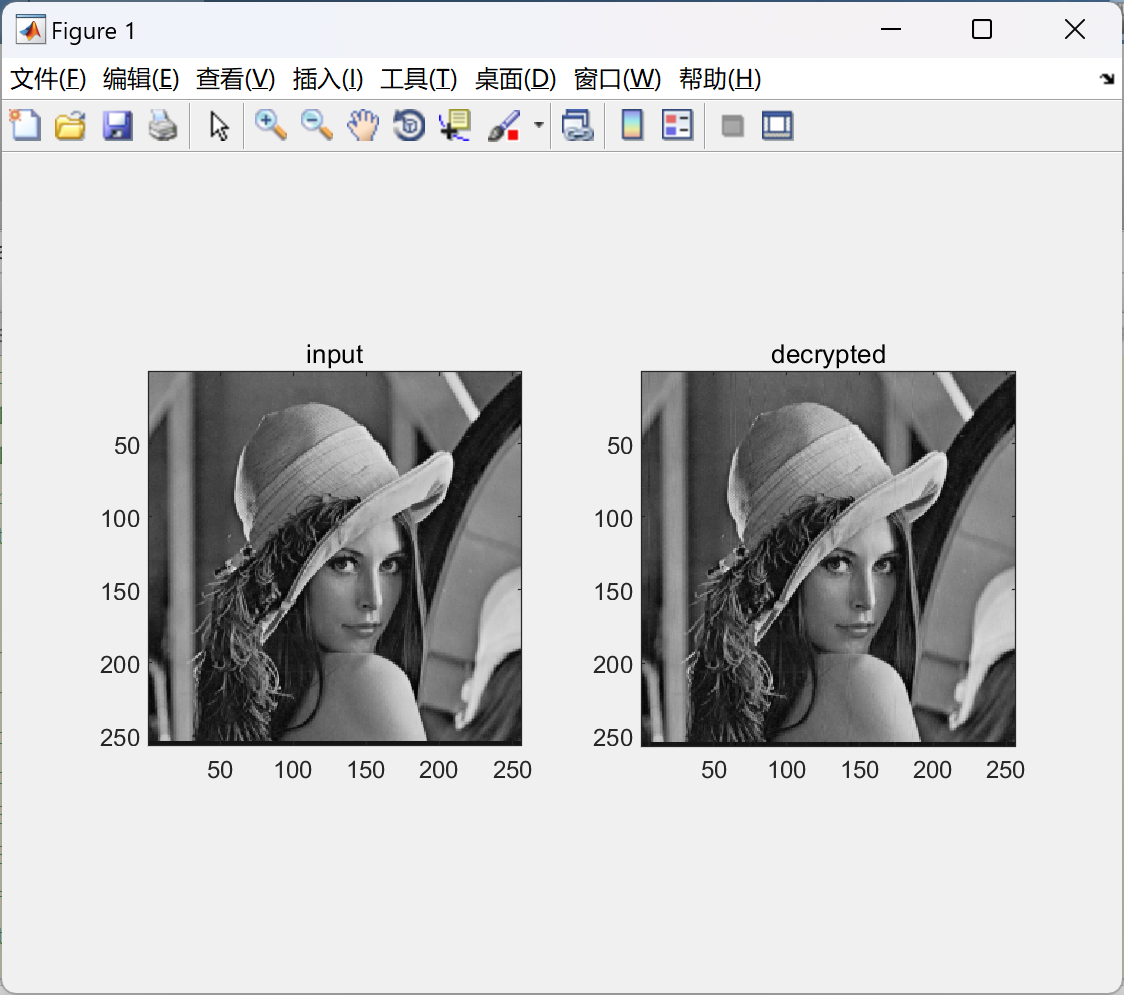Toggle the Brush data tool
This screenshot has width=1124, height=995.
pos(504,125)
